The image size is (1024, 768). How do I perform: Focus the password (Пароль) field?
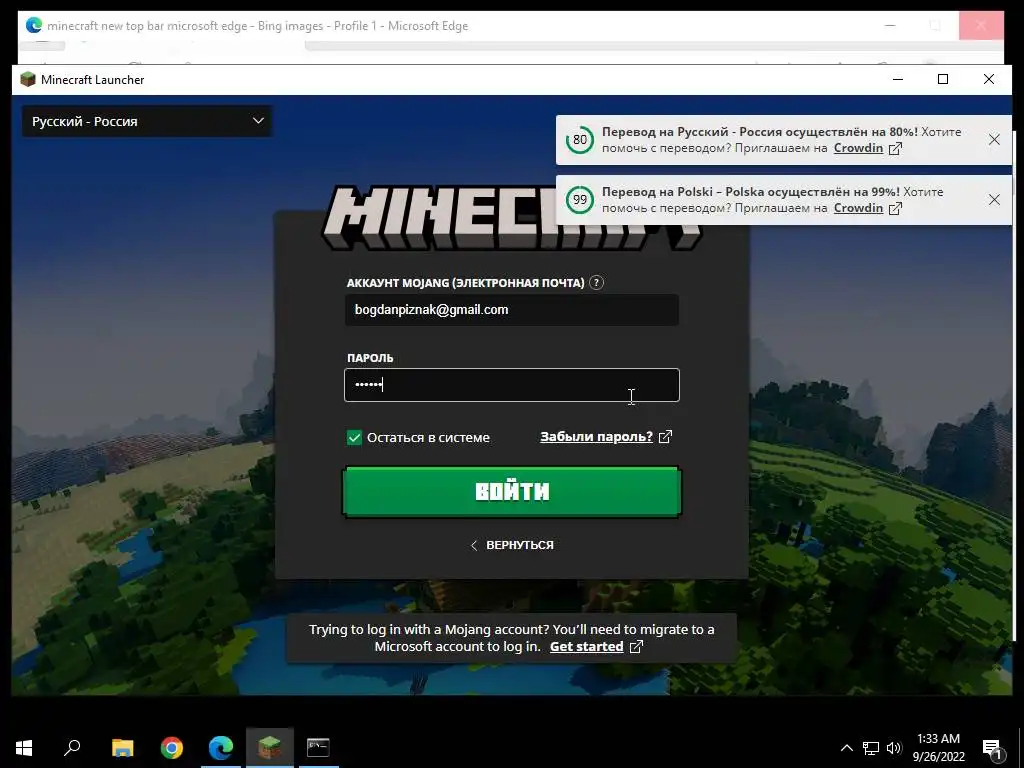pyautogui.click(x=512, y=385)
